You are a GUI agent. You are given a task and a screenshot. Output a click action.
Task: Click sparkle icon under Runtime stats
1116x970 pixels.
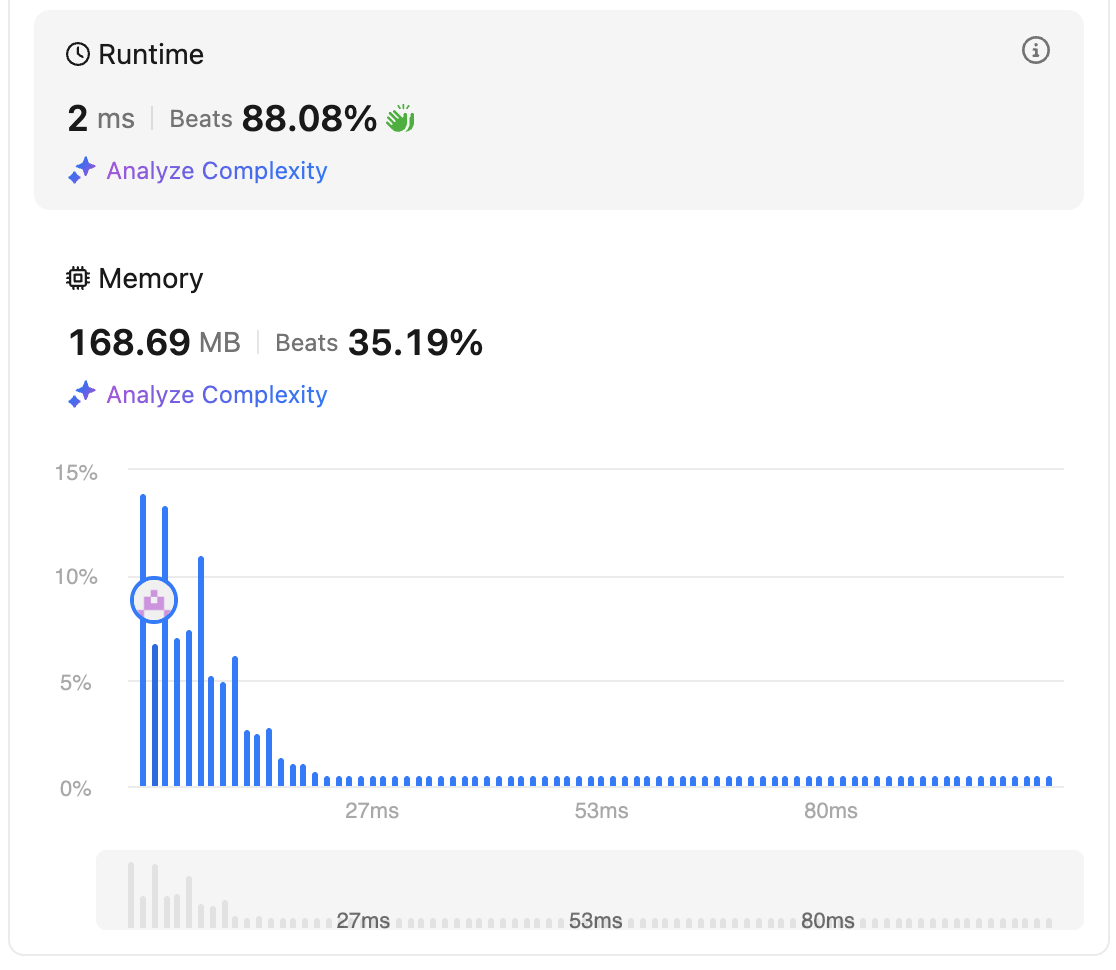click(x=81, y=171)
